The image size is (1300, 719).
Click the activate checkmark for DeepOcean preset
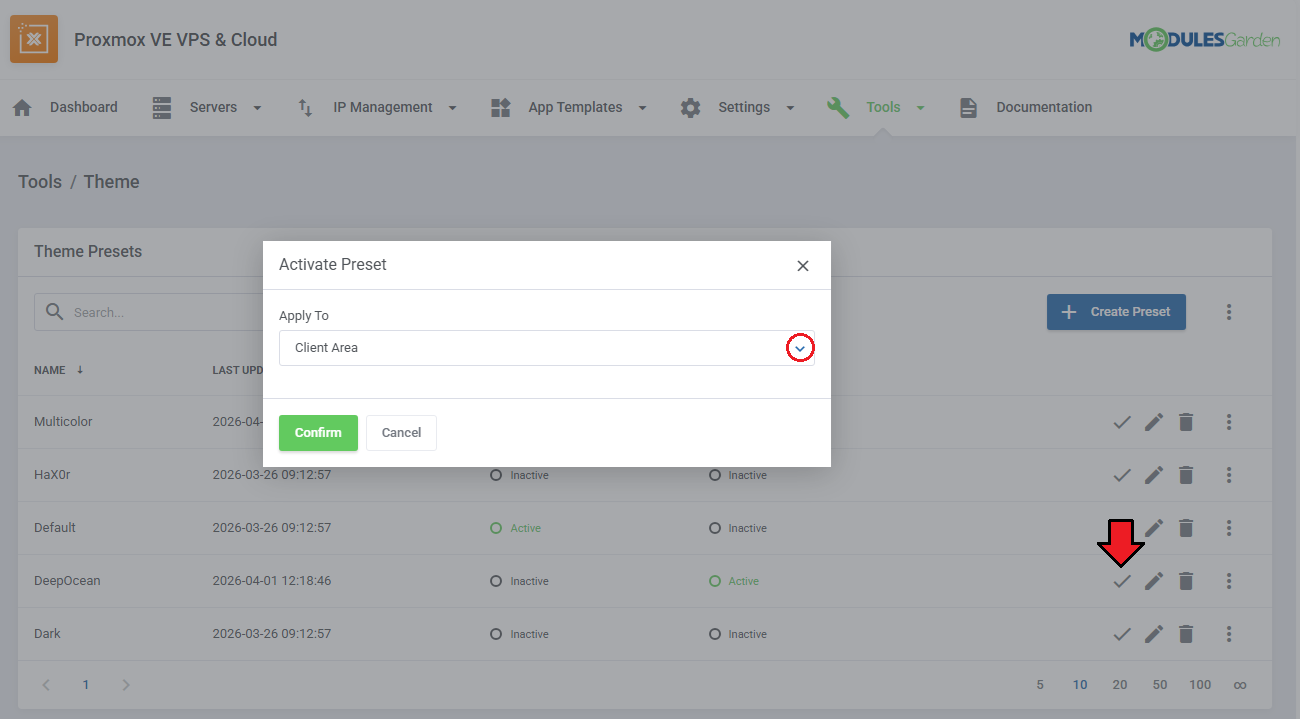1122,581
